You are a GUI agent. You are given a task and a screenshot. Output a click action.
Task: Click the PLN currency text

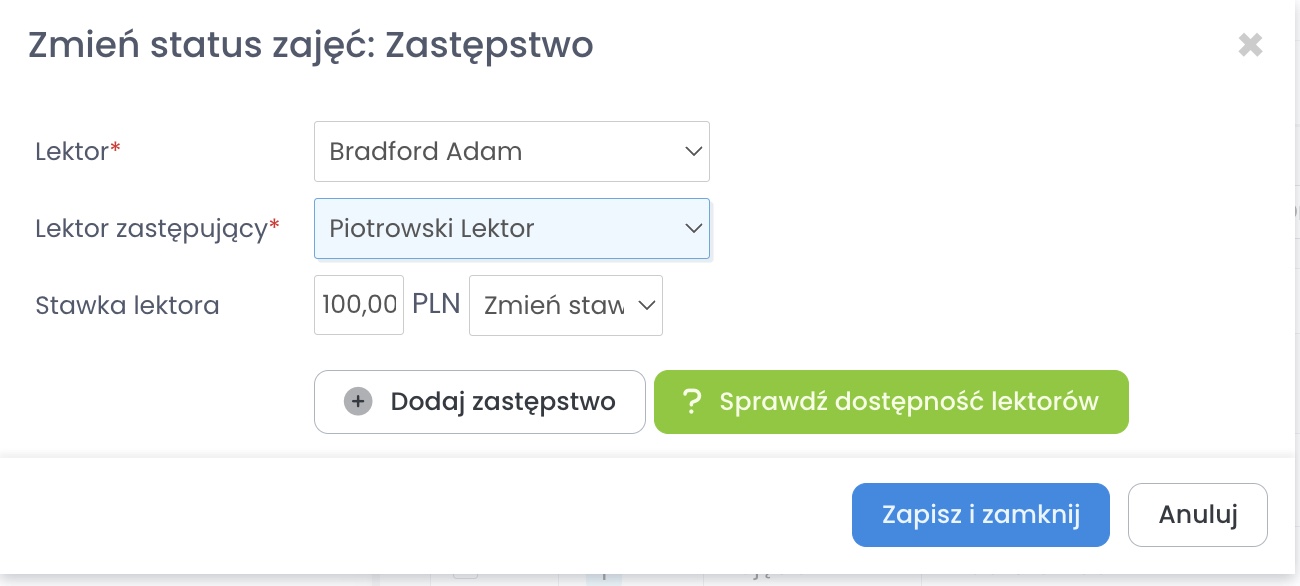click(436, 304)
